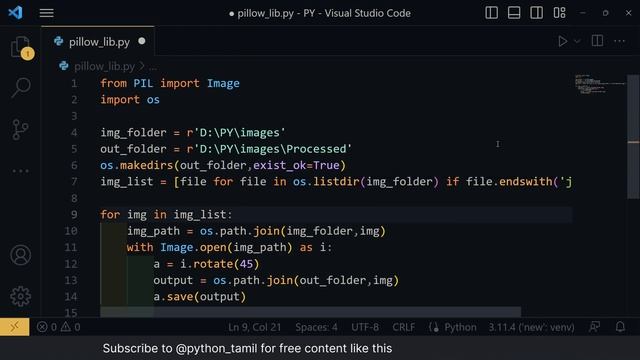The image size is (640, 360).
Task: Open the notifications bell
Action: click(620, 327)
